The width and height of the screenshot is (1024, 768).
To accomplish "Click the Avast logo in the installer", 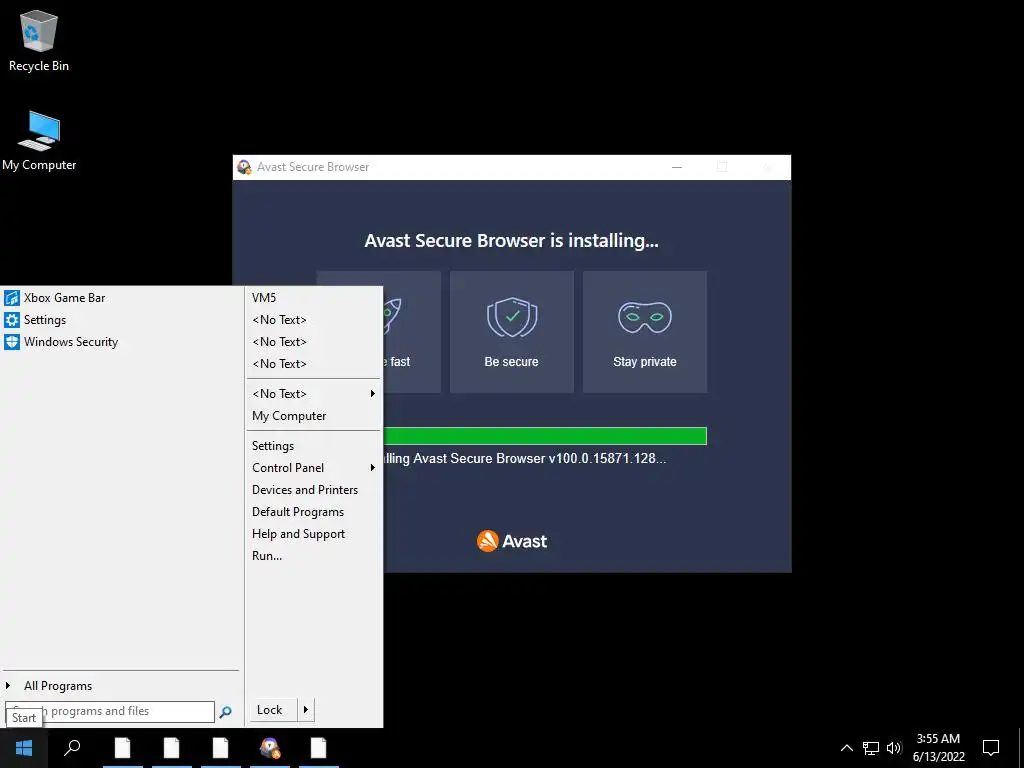I will 512,541.
